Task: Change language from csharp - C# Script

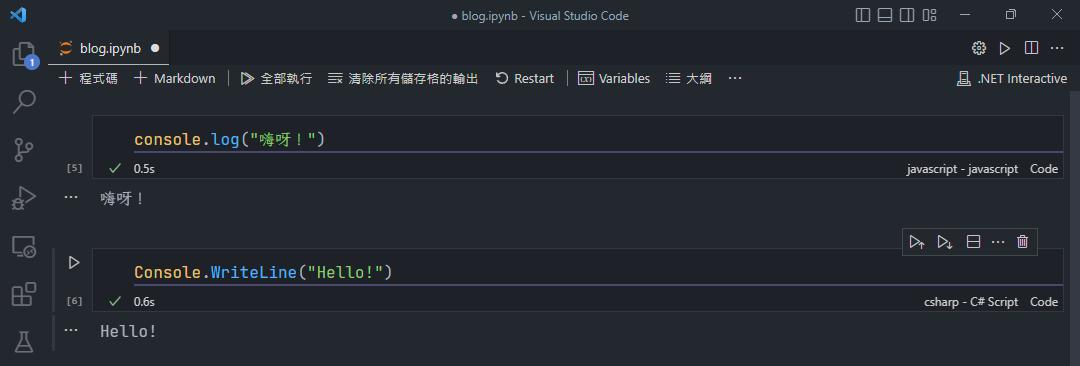Action: pos(971,302)
